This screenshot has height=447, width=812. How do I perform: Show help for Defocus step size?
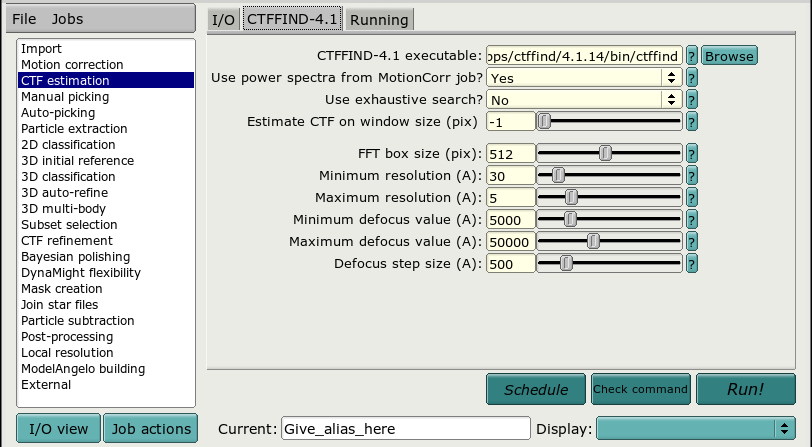tap(691, 264)
